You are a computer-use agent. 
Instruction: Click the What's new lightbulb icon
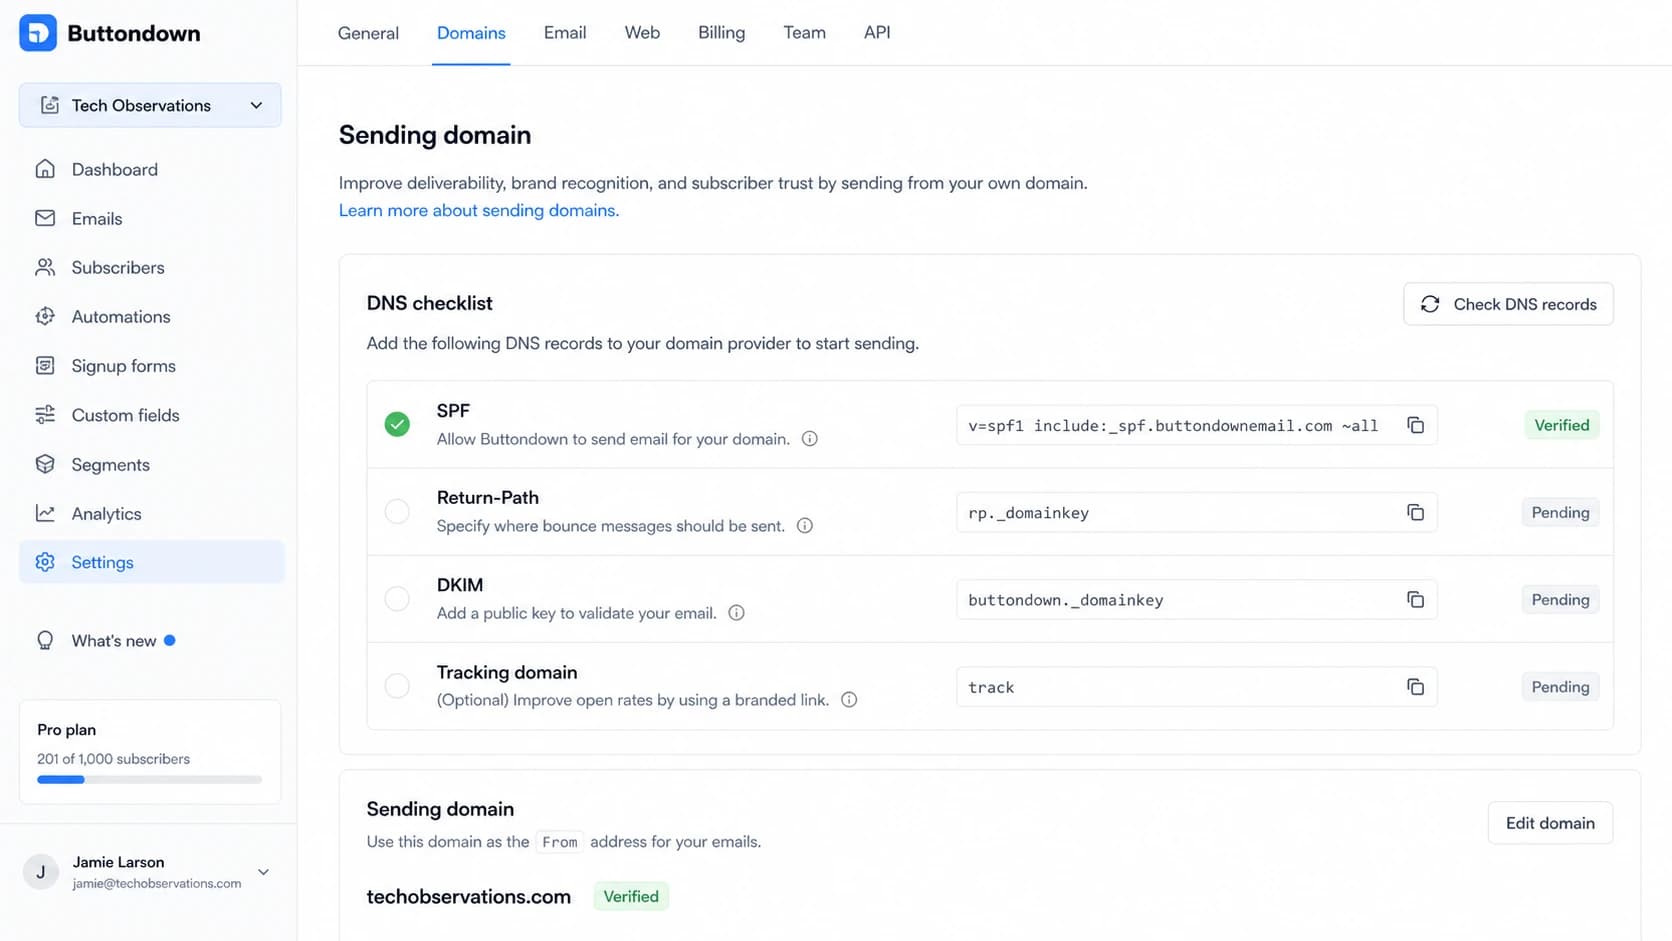pos(45,640)
